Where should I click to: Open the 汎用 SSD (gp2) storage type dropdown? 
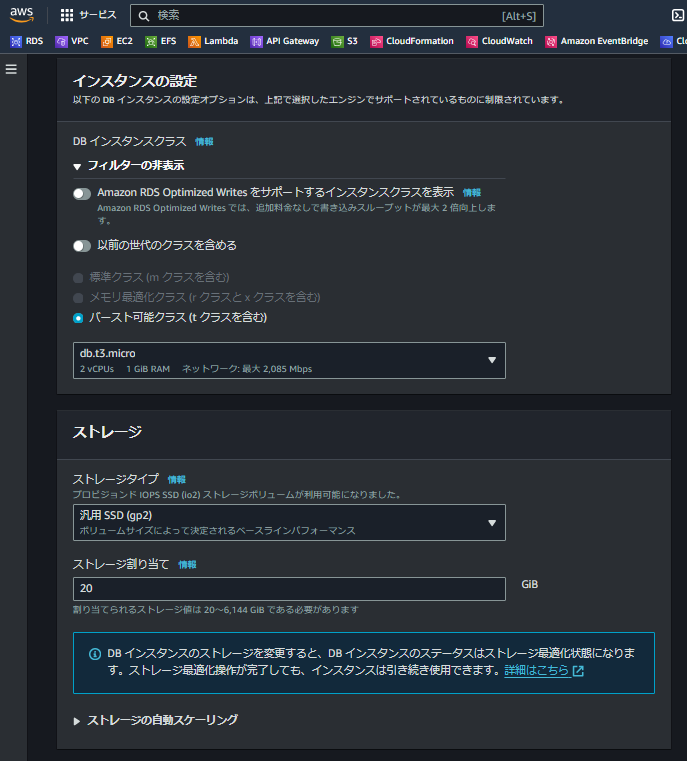[289, 522]
